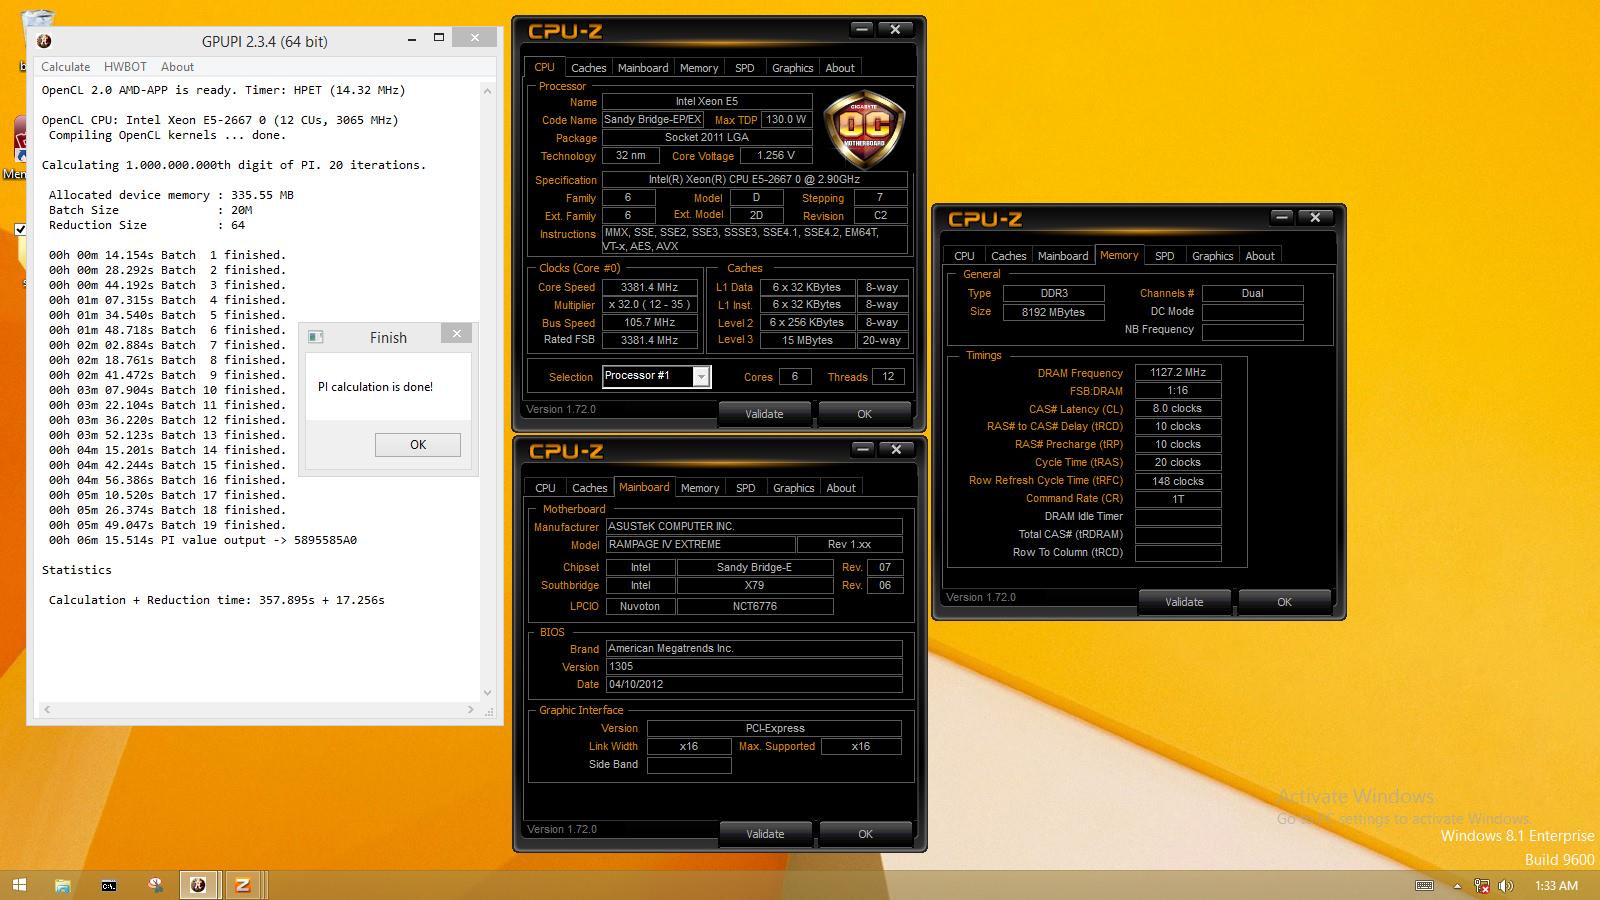
Task: Click the CAS# Latency 8.0 clocks value
Action: coord(1178,408)
